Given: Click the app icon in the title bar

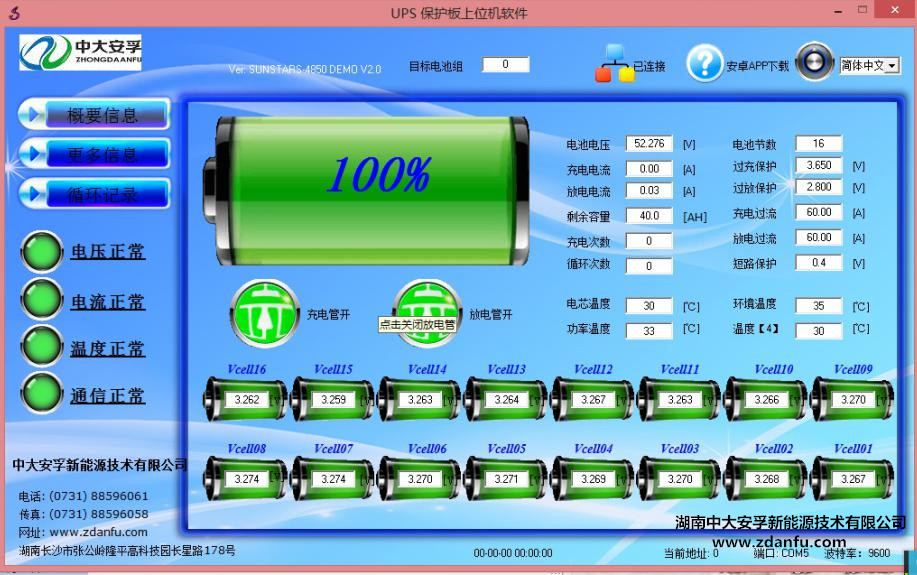Looking at the screenshot, I should pos(14,12).
